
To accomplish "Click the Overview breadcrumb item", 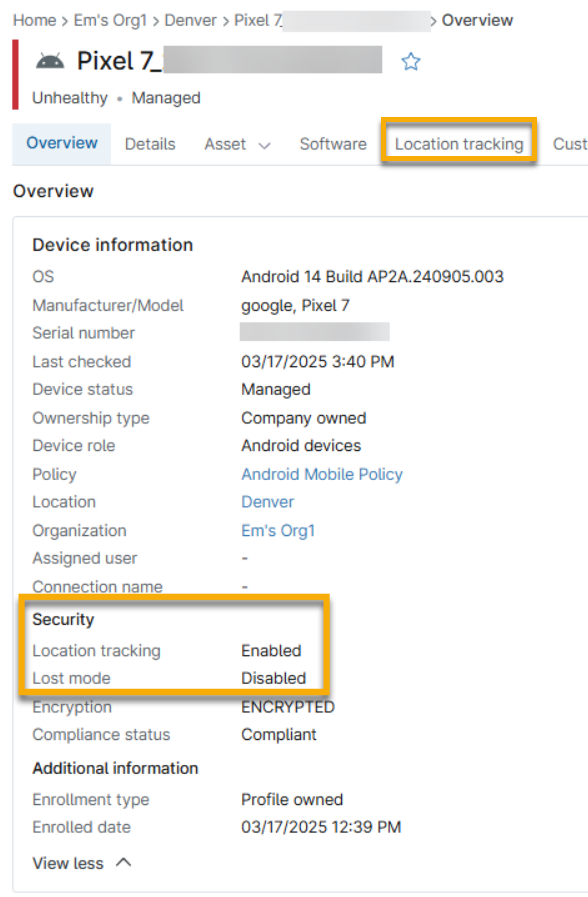I will 477,21.
